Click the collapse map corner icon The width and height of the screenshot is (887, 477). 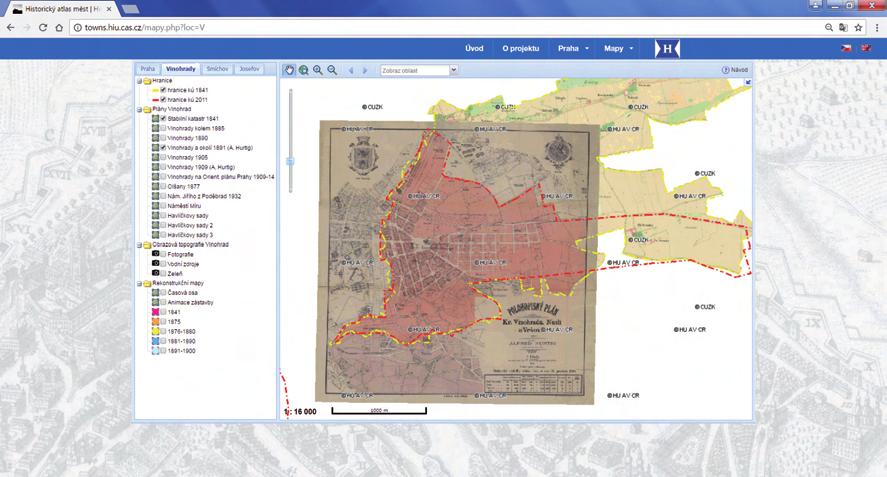click(x=748, y=83)
